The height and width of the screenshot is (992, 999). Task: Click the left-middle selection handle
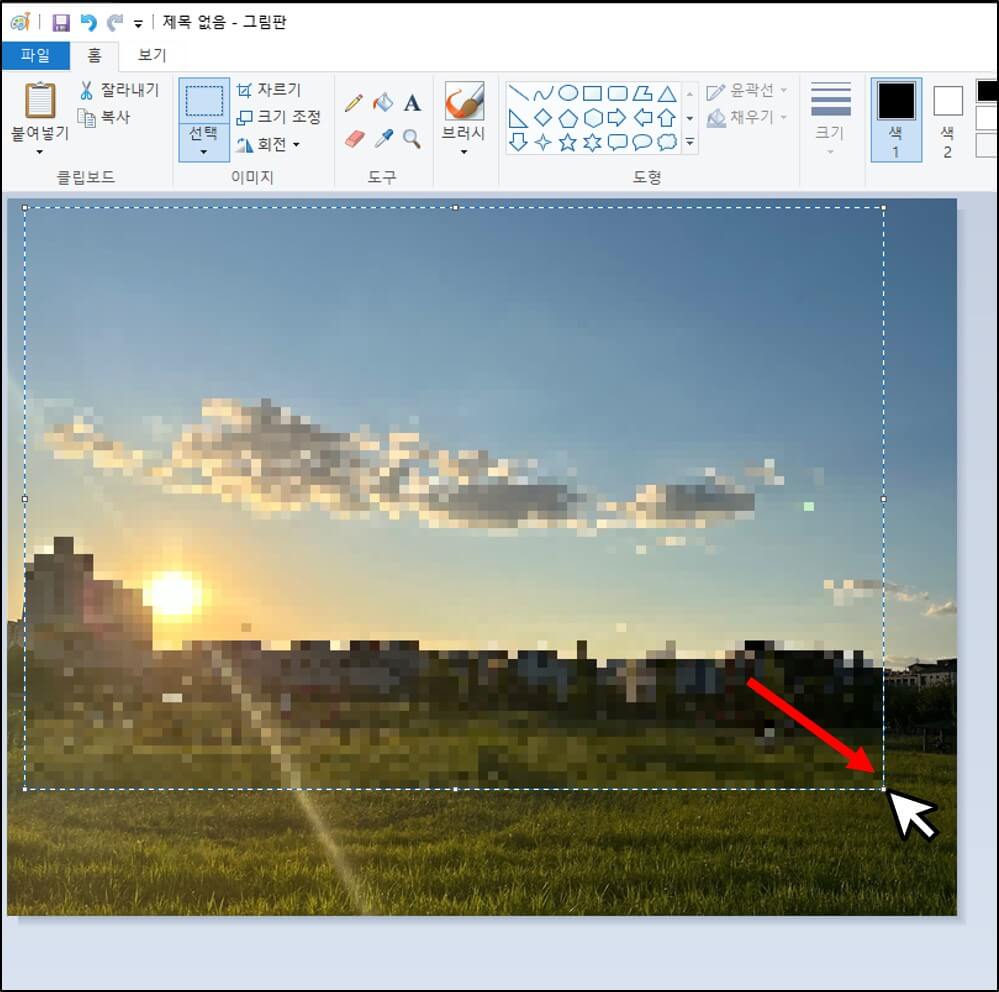25,499
